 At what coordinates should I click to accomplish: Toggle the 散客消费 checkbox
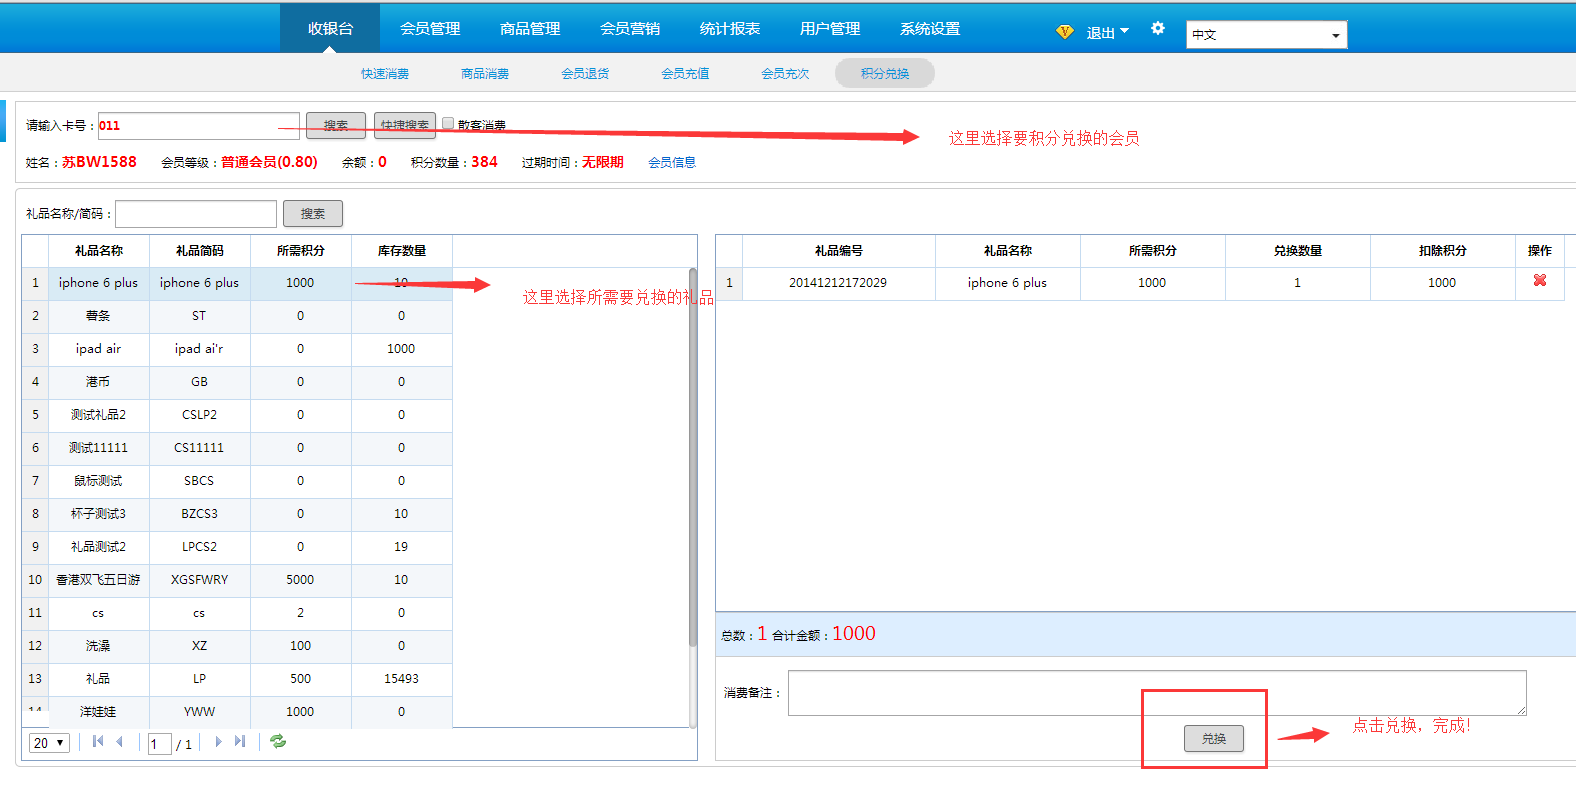[448, 124]
